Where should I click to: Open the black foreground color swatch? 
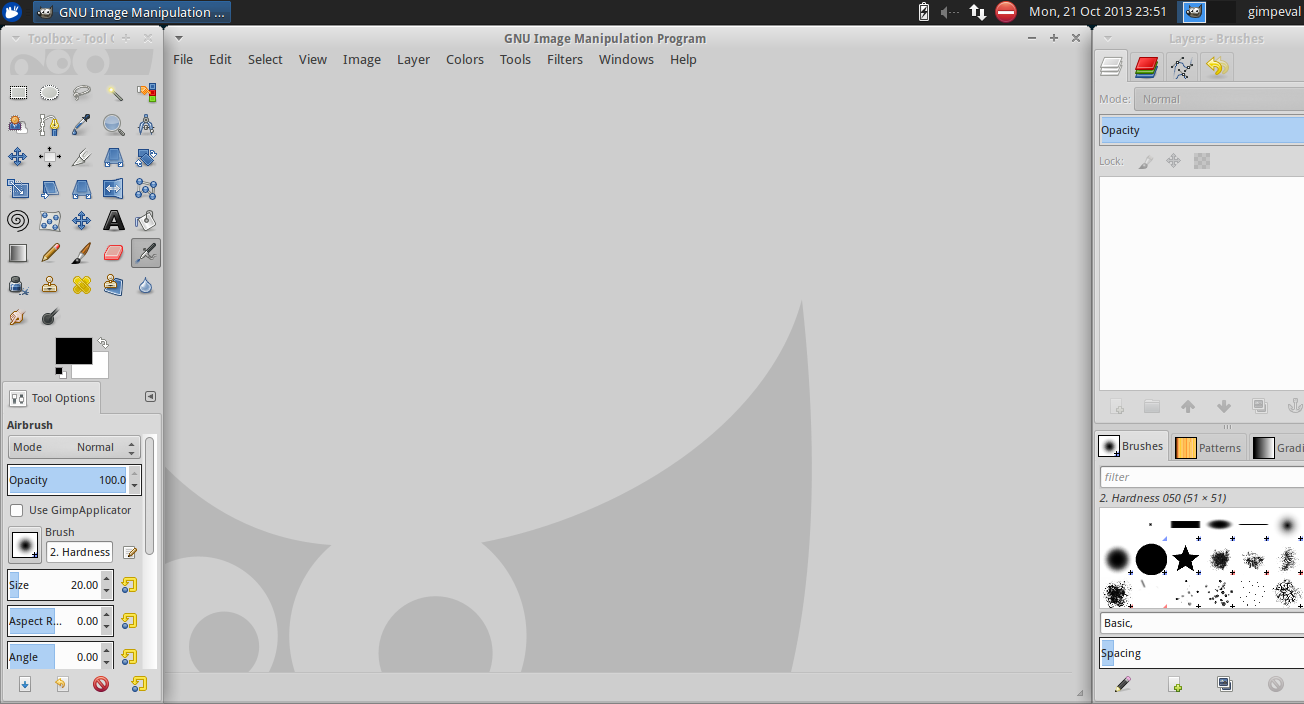(73, 351)
